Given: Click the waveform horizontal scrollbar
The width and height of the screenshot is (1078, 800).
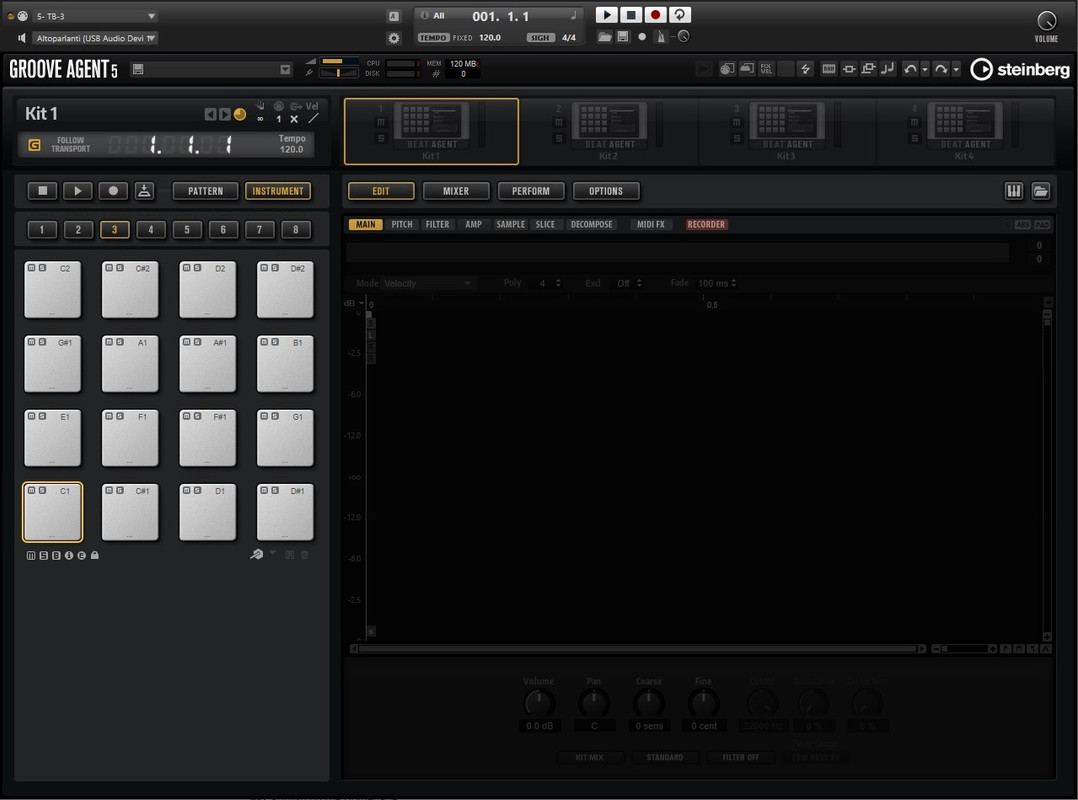Looking at the screenshot, I should (638, 648).
